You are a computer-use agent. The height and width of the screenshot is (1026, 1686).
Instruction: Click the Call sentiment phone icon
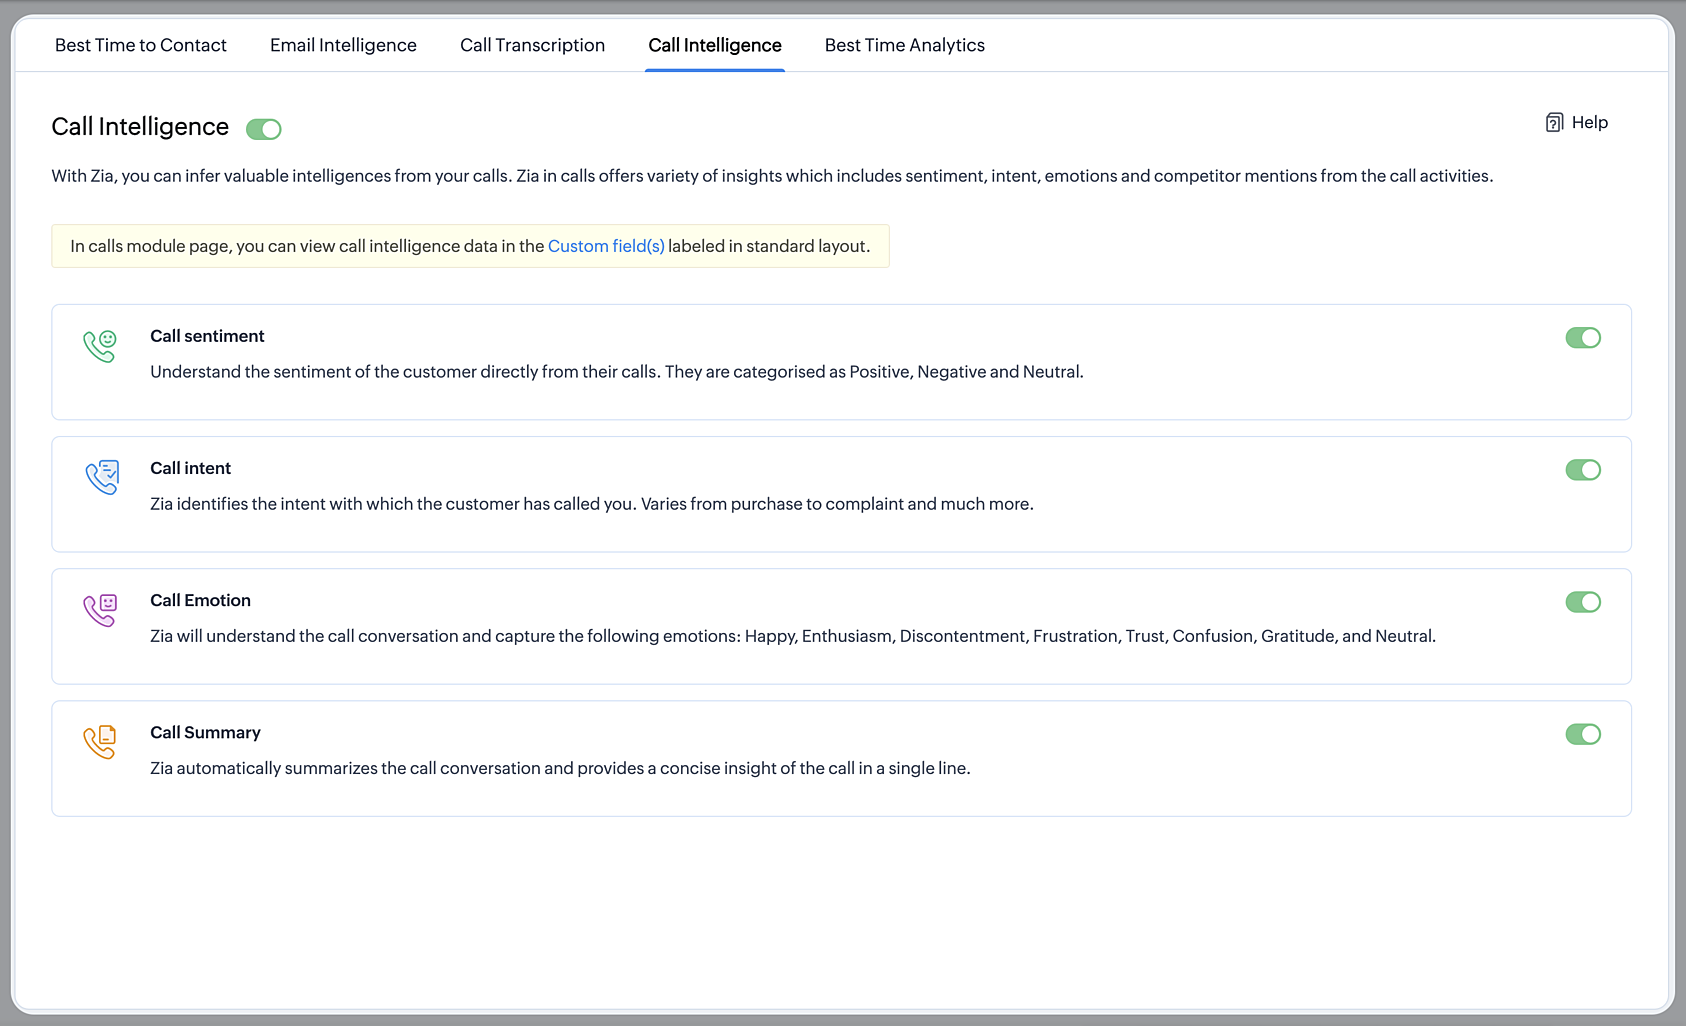click(x=100, y=346)
